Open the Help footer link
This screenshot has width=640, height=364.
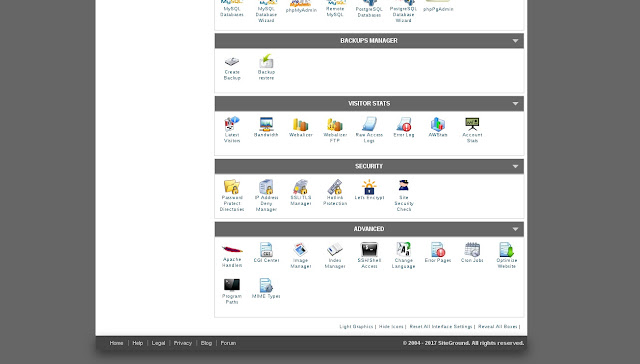138,343
